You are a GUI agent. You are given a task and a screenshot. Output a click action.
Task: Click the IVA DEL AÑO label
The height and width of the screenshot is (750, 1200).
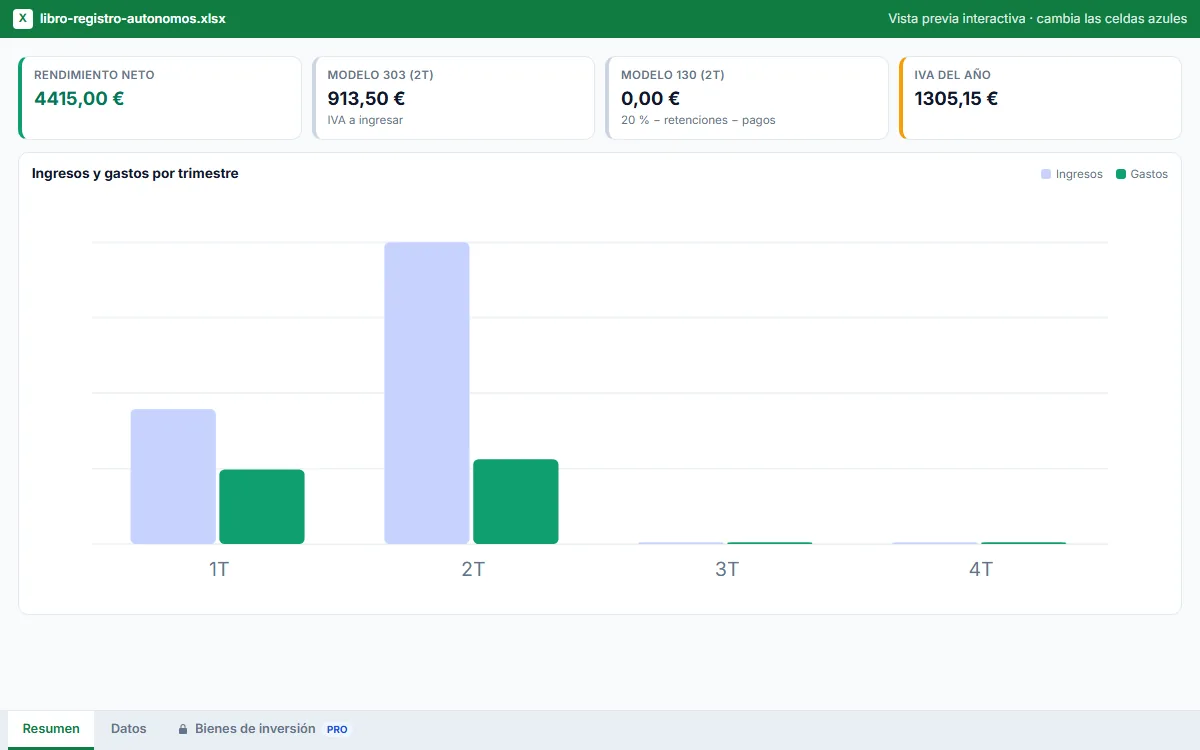[953, 75]
